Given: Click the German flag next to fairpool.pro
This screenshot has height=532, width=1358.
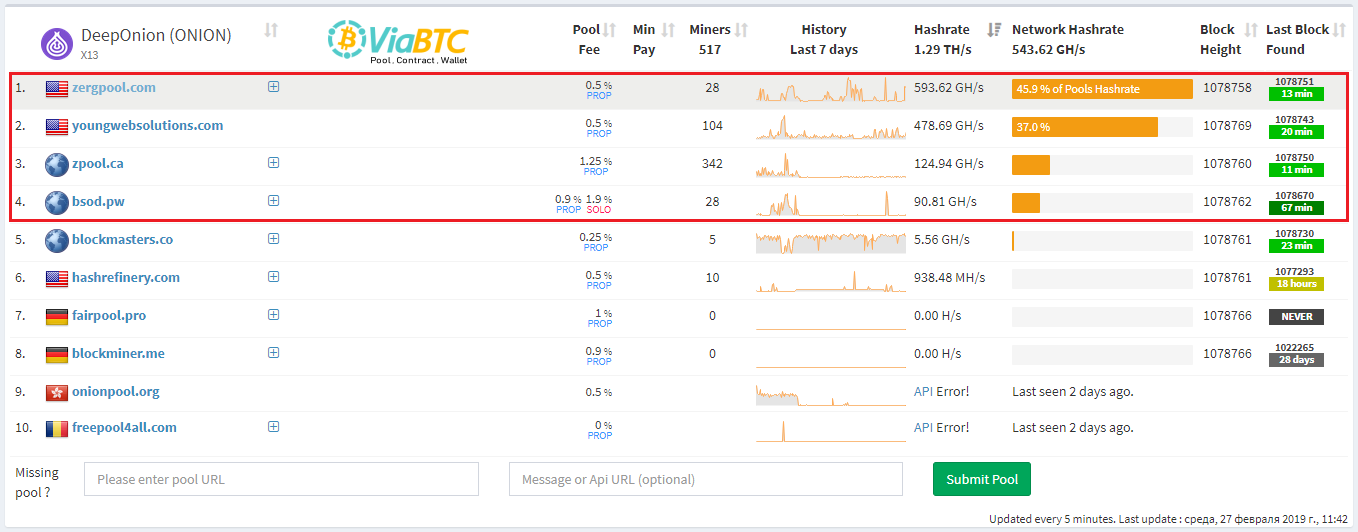Looking at the screenshot, I should pos(56,316).
